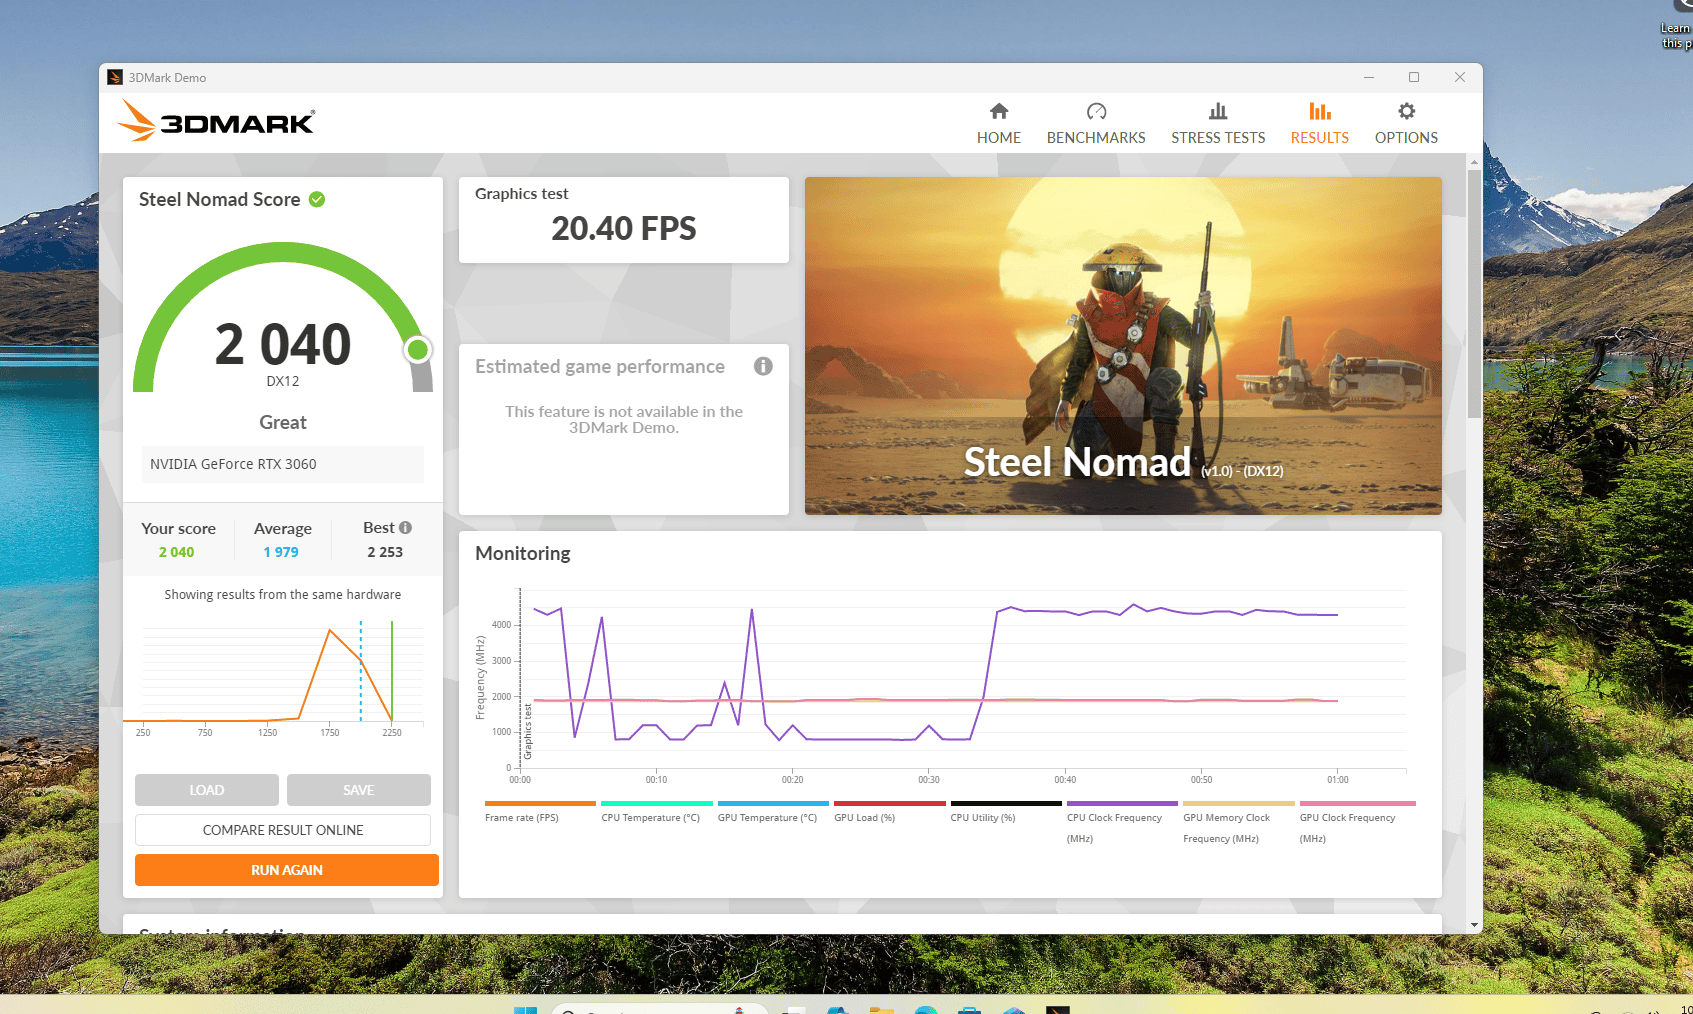
Task: Toggle the GPU Temperature legend entry
Action: [773, 811]
